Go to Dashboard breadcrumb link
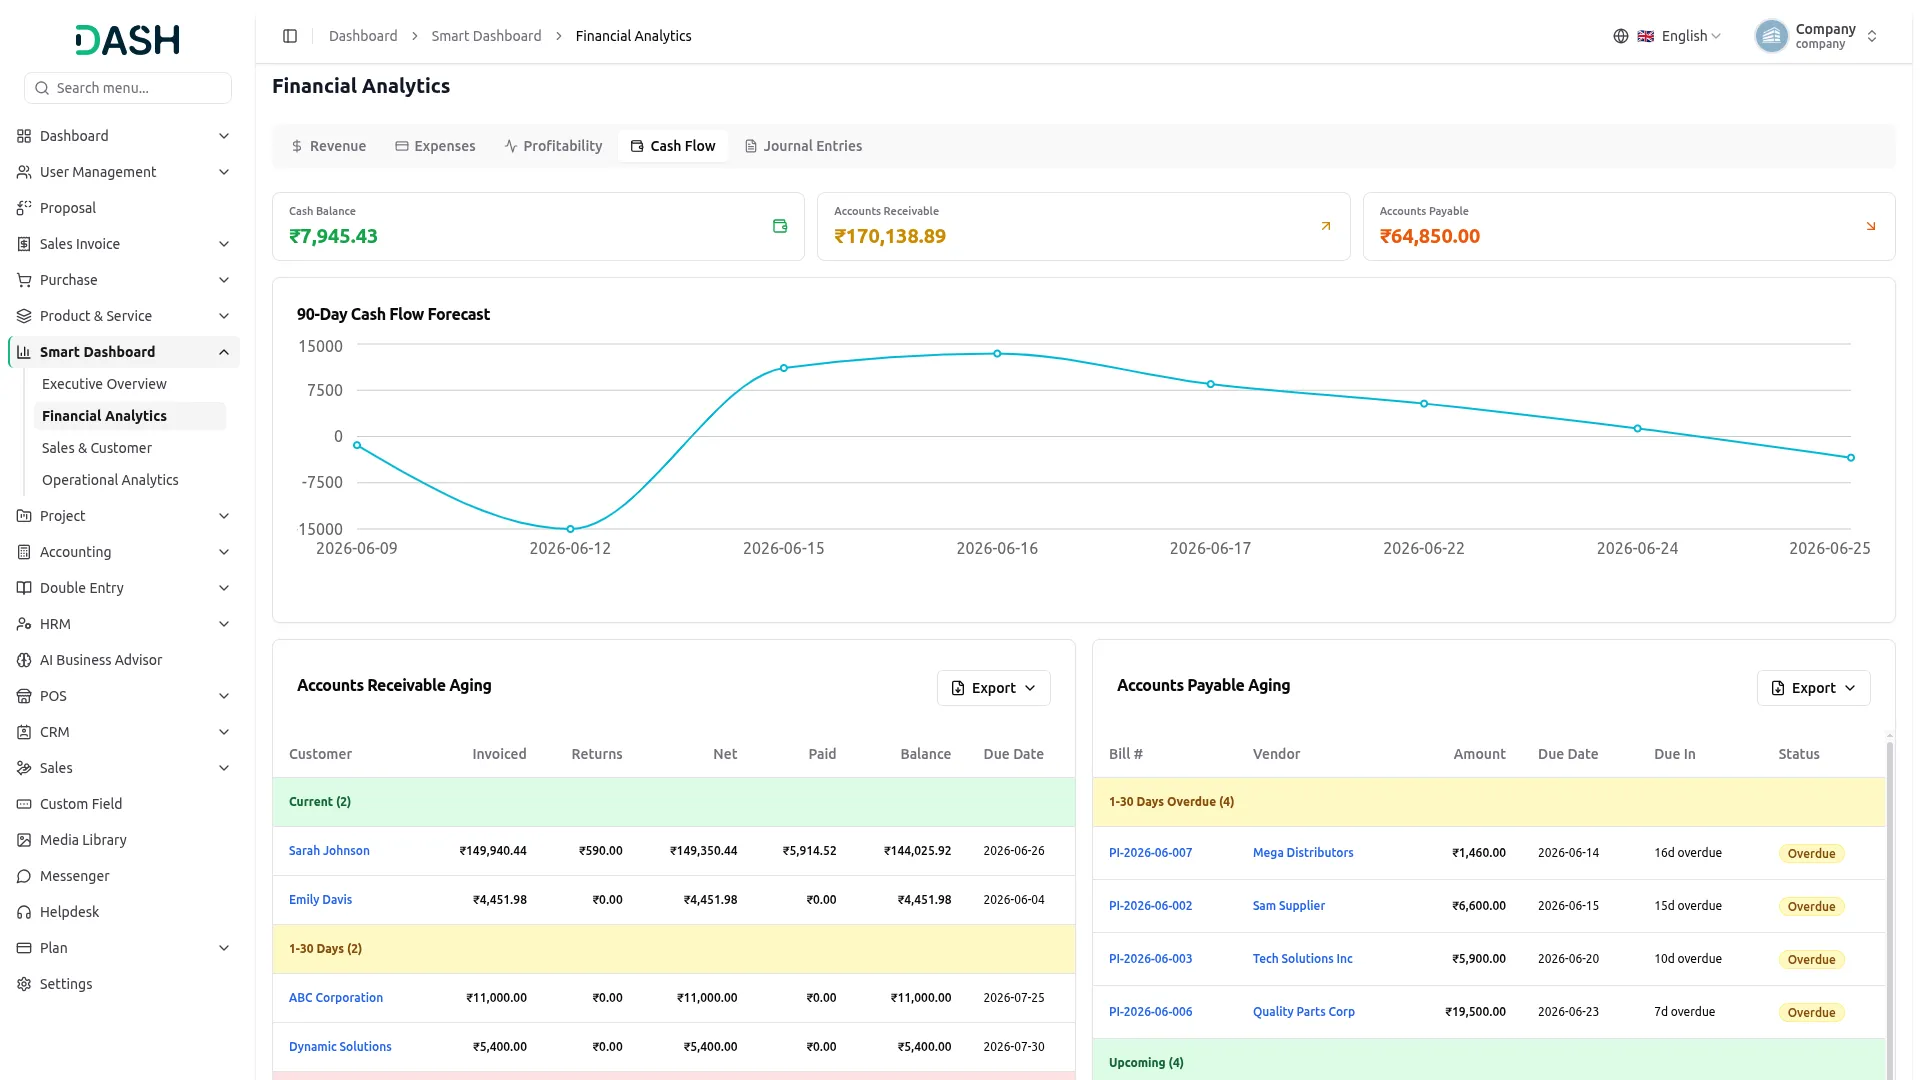The width and height of the screenshot is (1920, 1080). coord(363,36)
